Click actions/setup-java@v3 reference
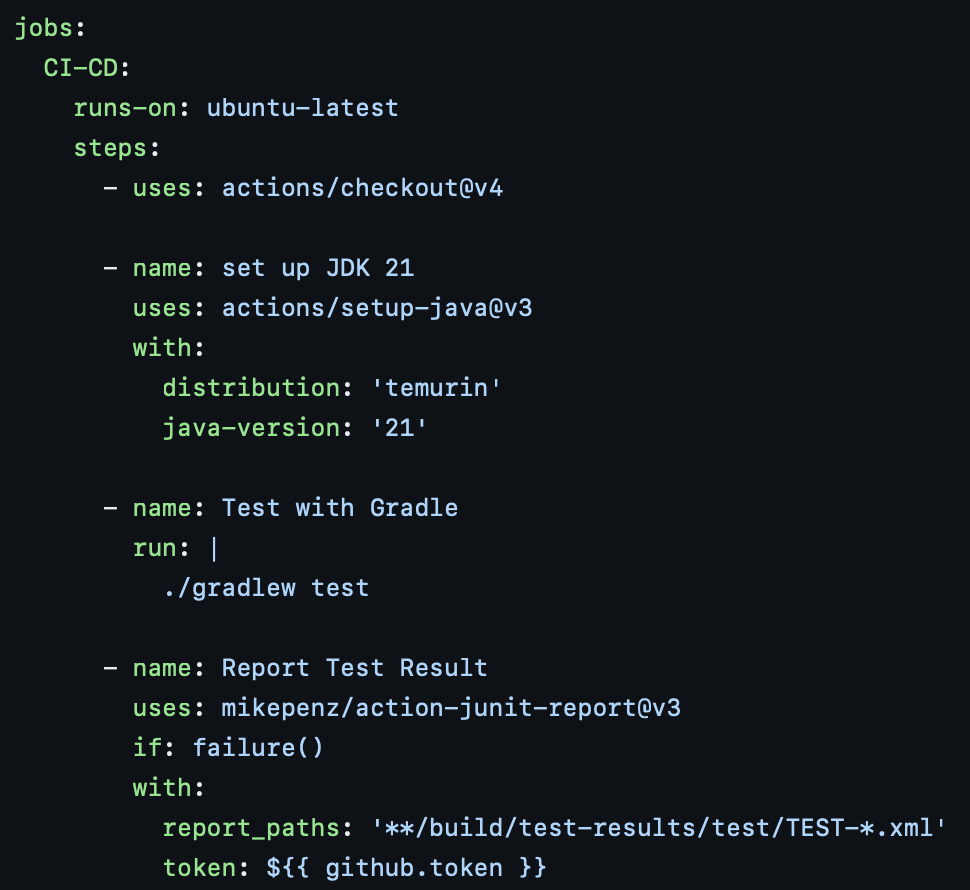 point(377,308)
